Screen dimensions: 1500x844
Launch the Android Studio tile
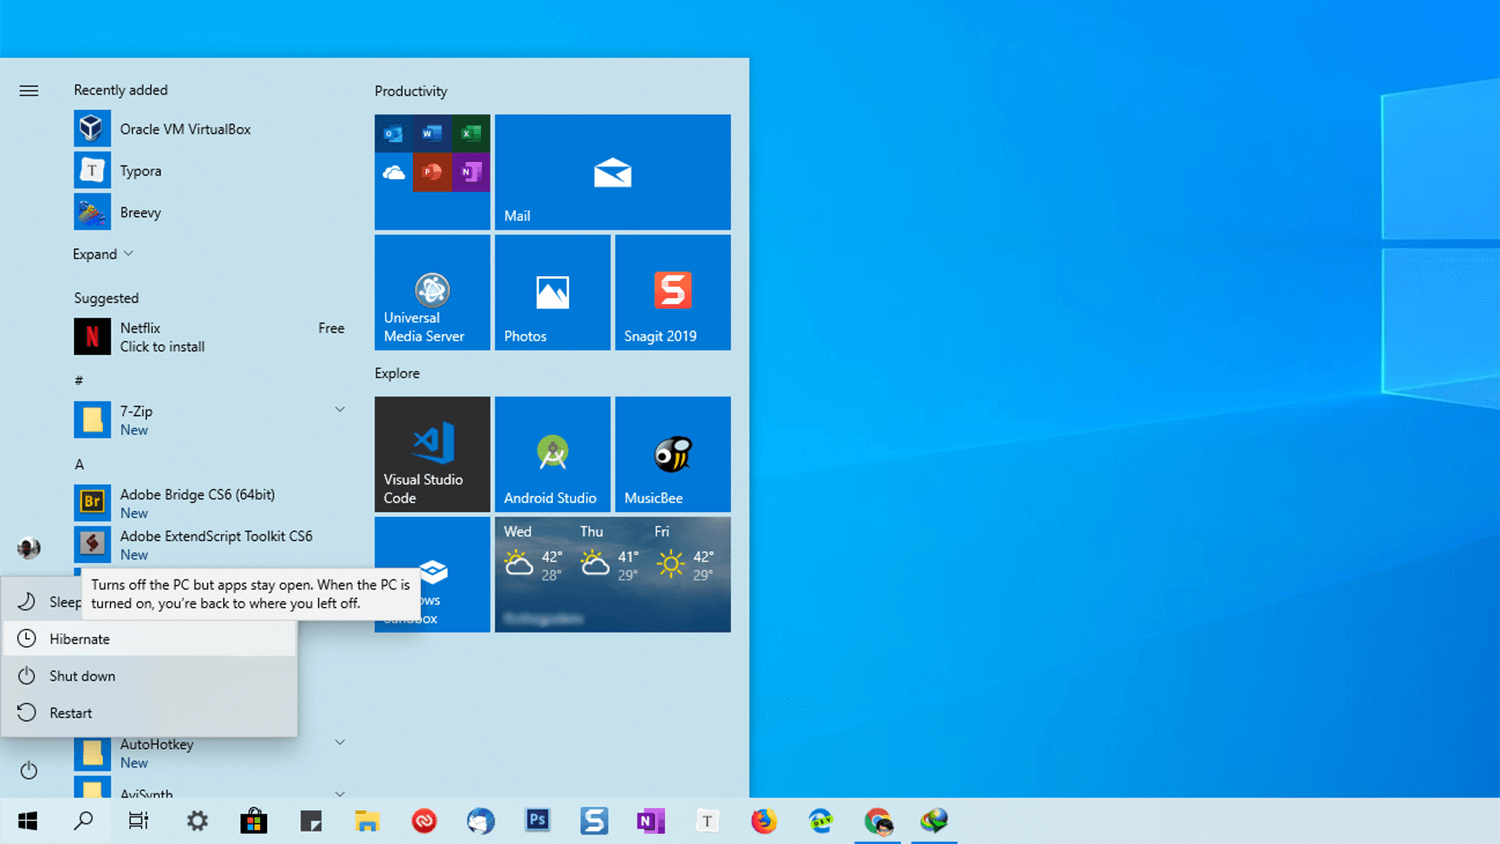tap(552, 454)
